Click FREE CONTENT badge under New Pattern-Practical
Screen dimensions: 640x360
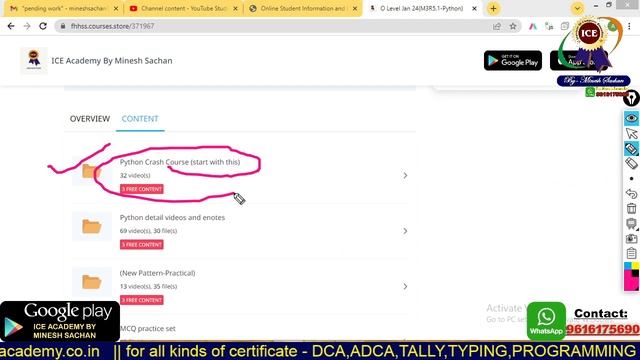142,300
